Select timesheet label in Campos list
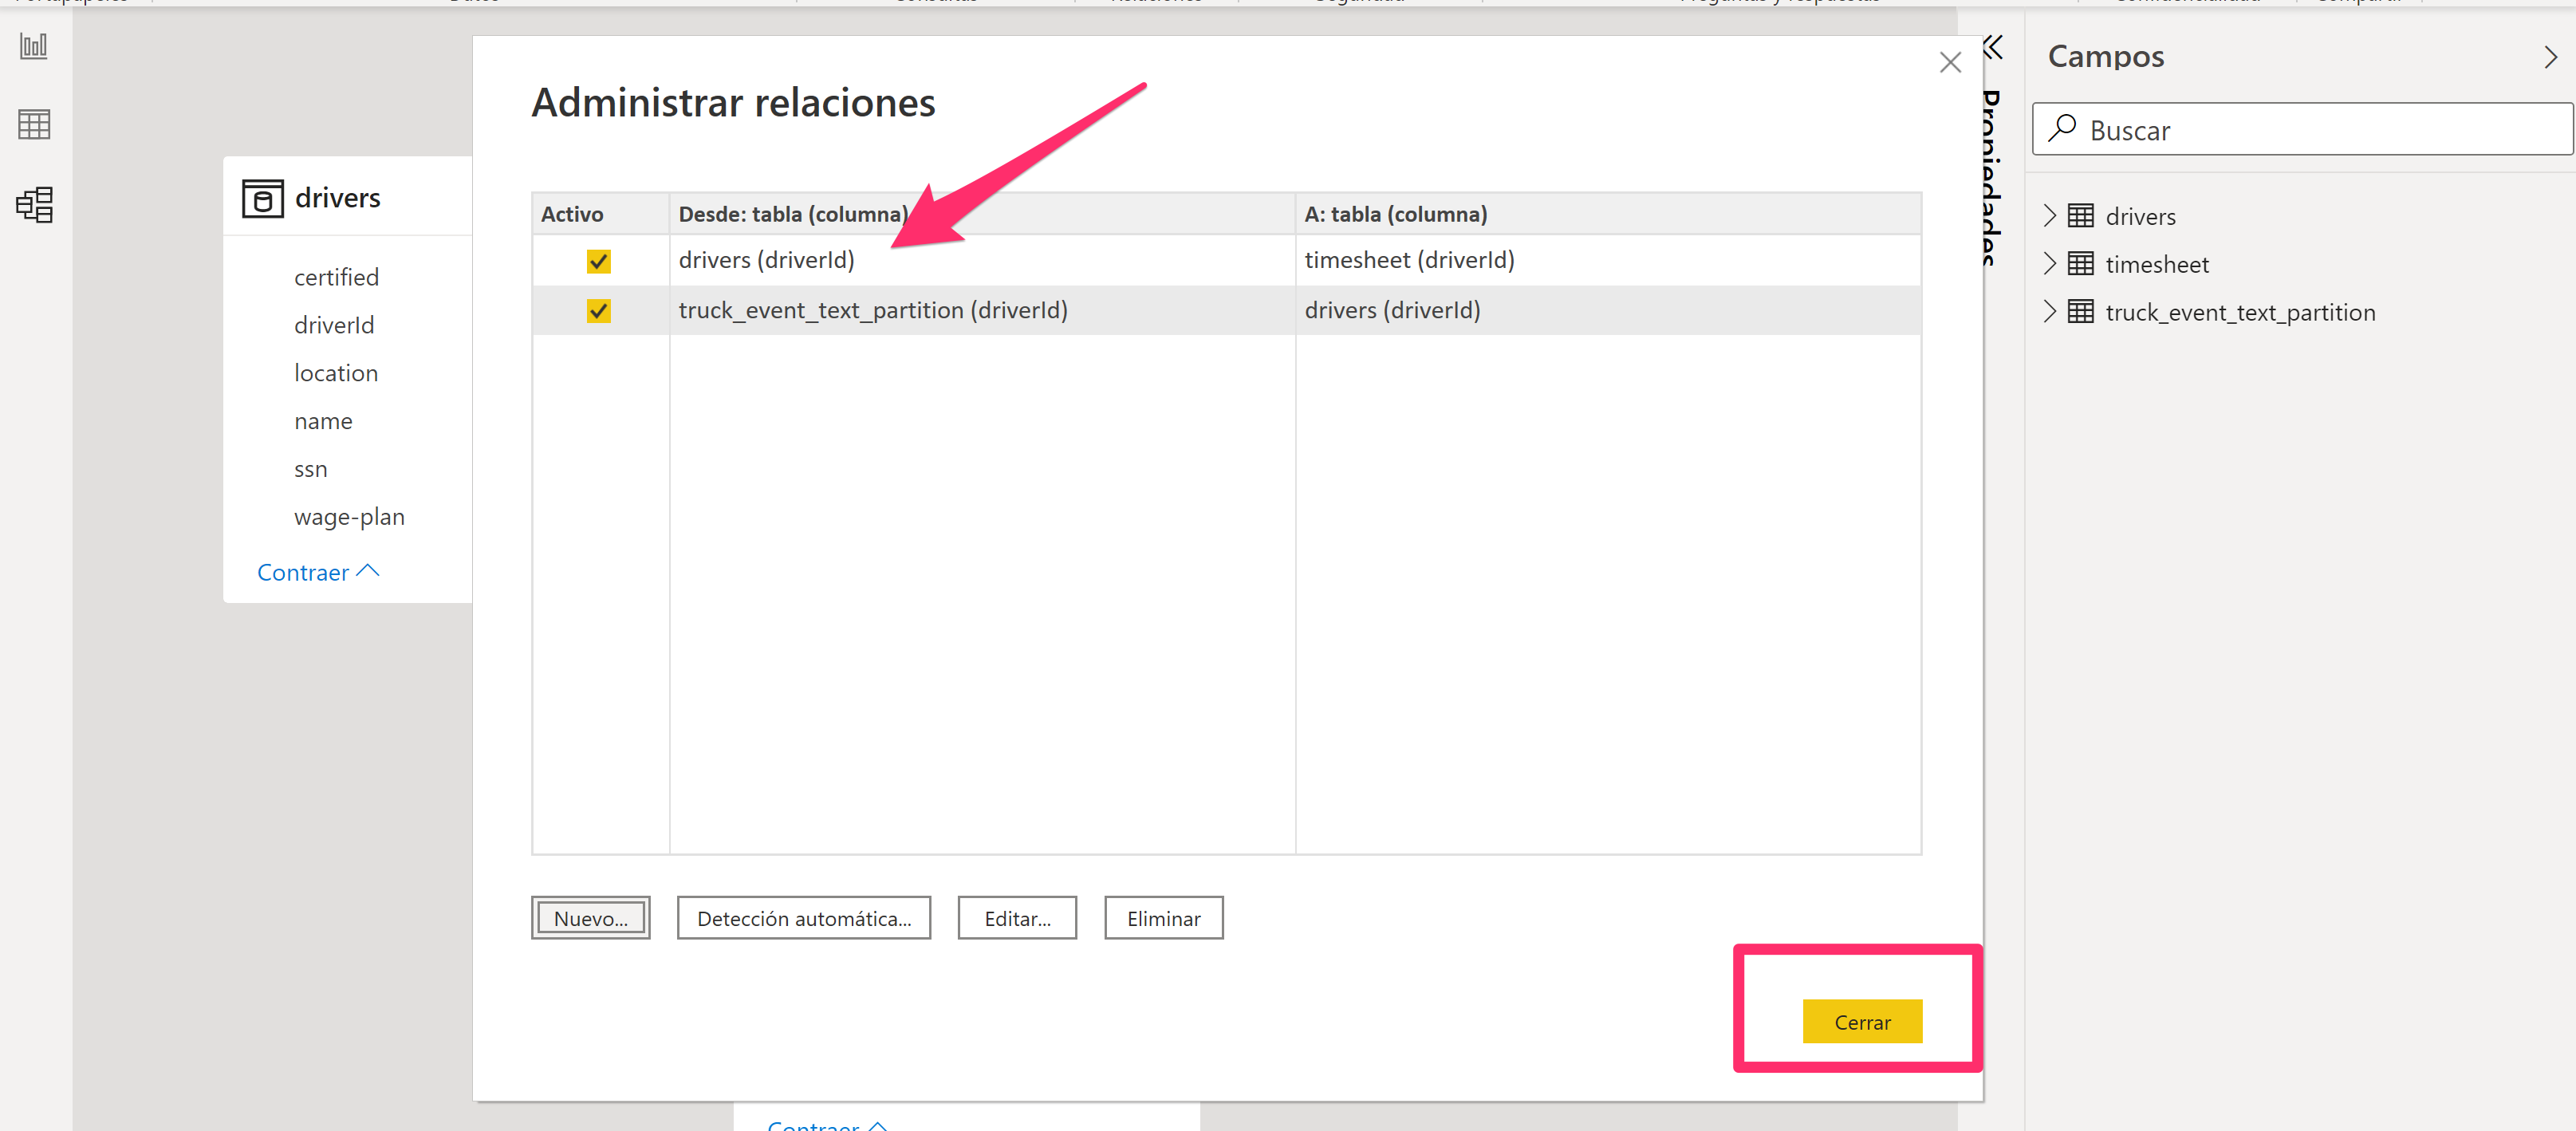 coord(2157,264)
